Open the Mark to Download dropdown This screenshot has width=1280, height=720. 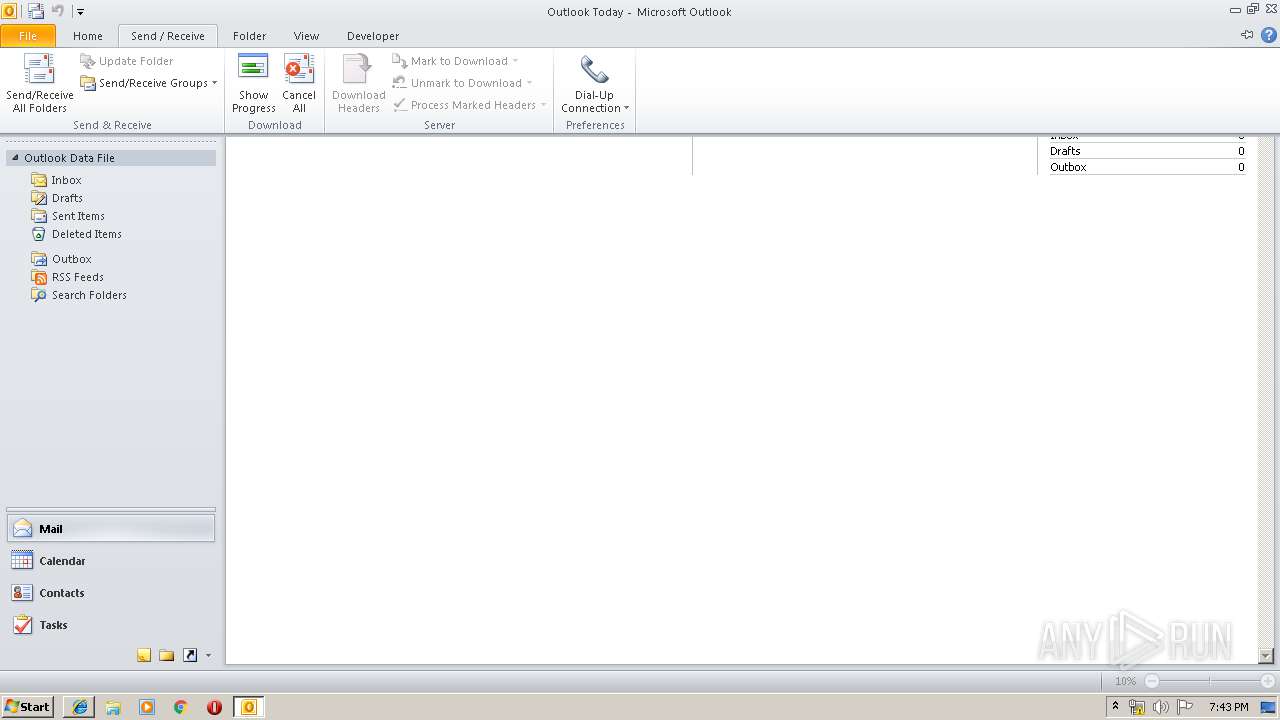pyautogui.click(x=455, y=61)
